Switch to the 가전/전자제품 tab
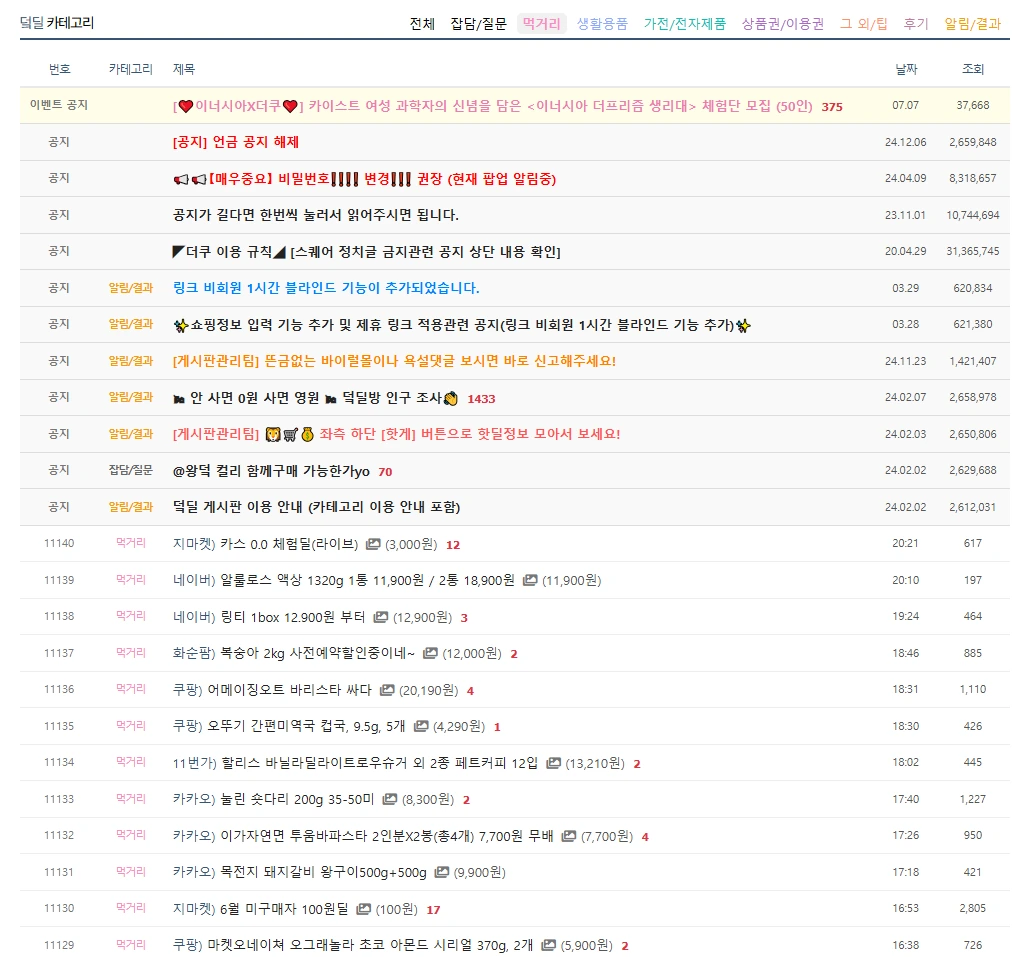This screenshot has width=1012, height=957. click(x=681, y=24)
